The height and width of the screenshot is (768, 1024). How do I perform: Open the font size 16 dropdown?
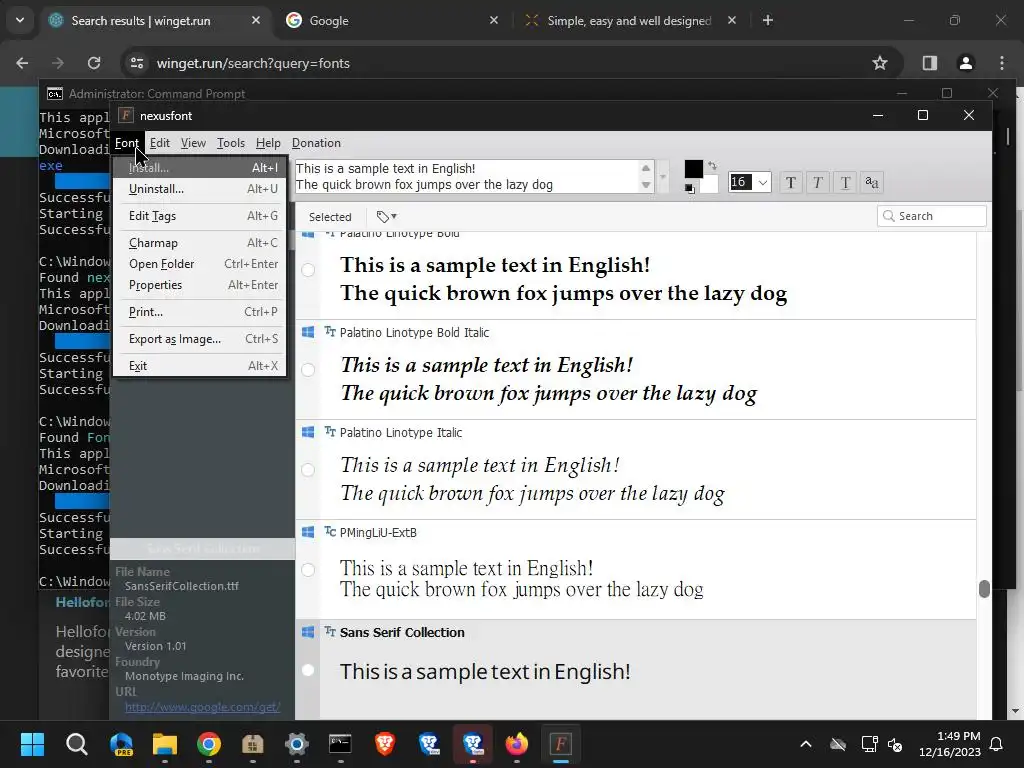click(x=762, y=182)
